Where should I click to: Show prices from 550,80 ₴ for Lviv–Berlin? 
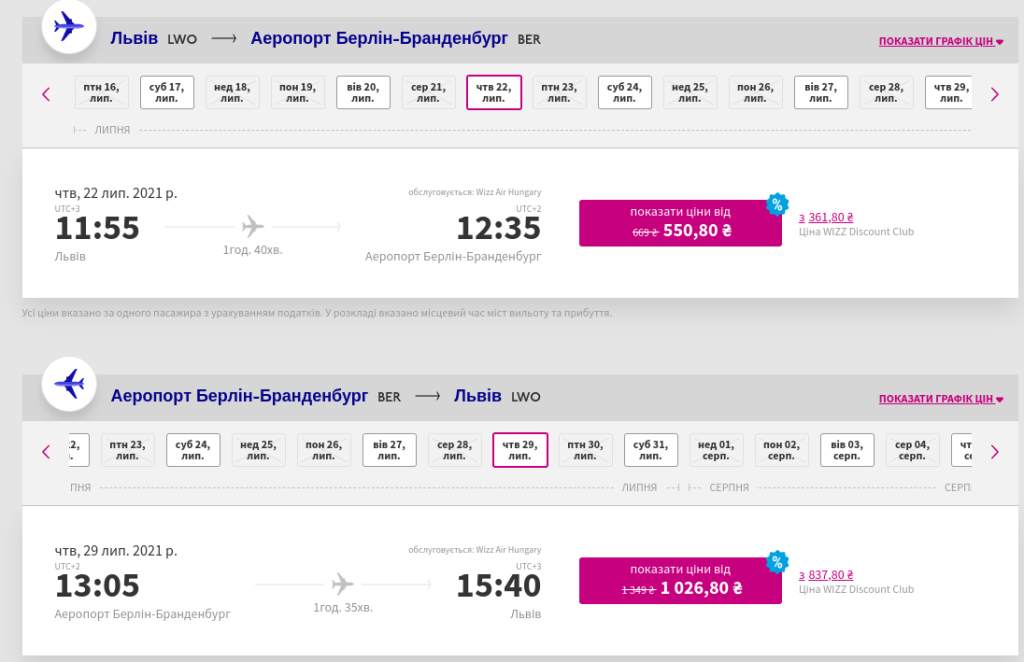680,223
